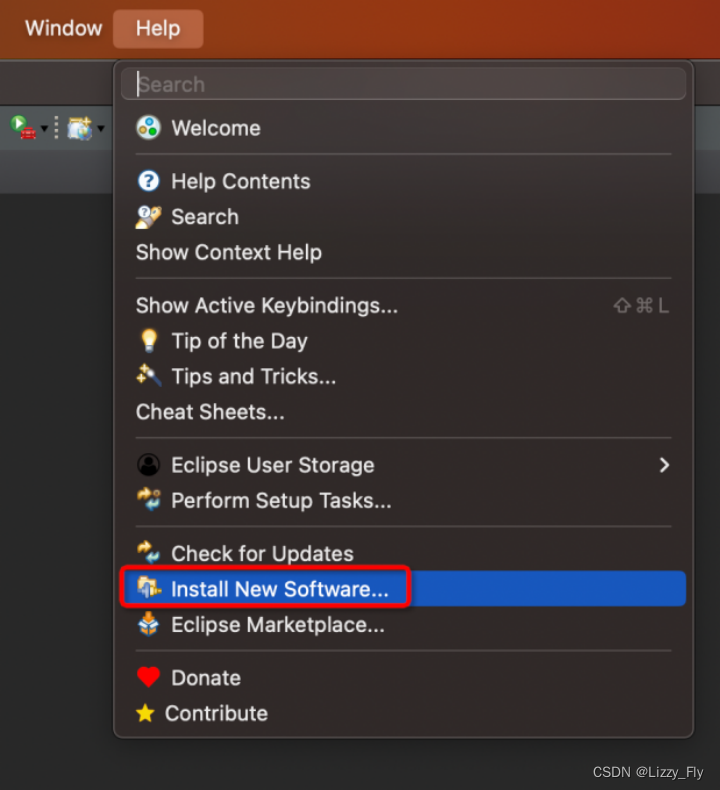Open Show Active Keybindings
The width and height of the screenshot is (720, 790).
pos(403,306)
